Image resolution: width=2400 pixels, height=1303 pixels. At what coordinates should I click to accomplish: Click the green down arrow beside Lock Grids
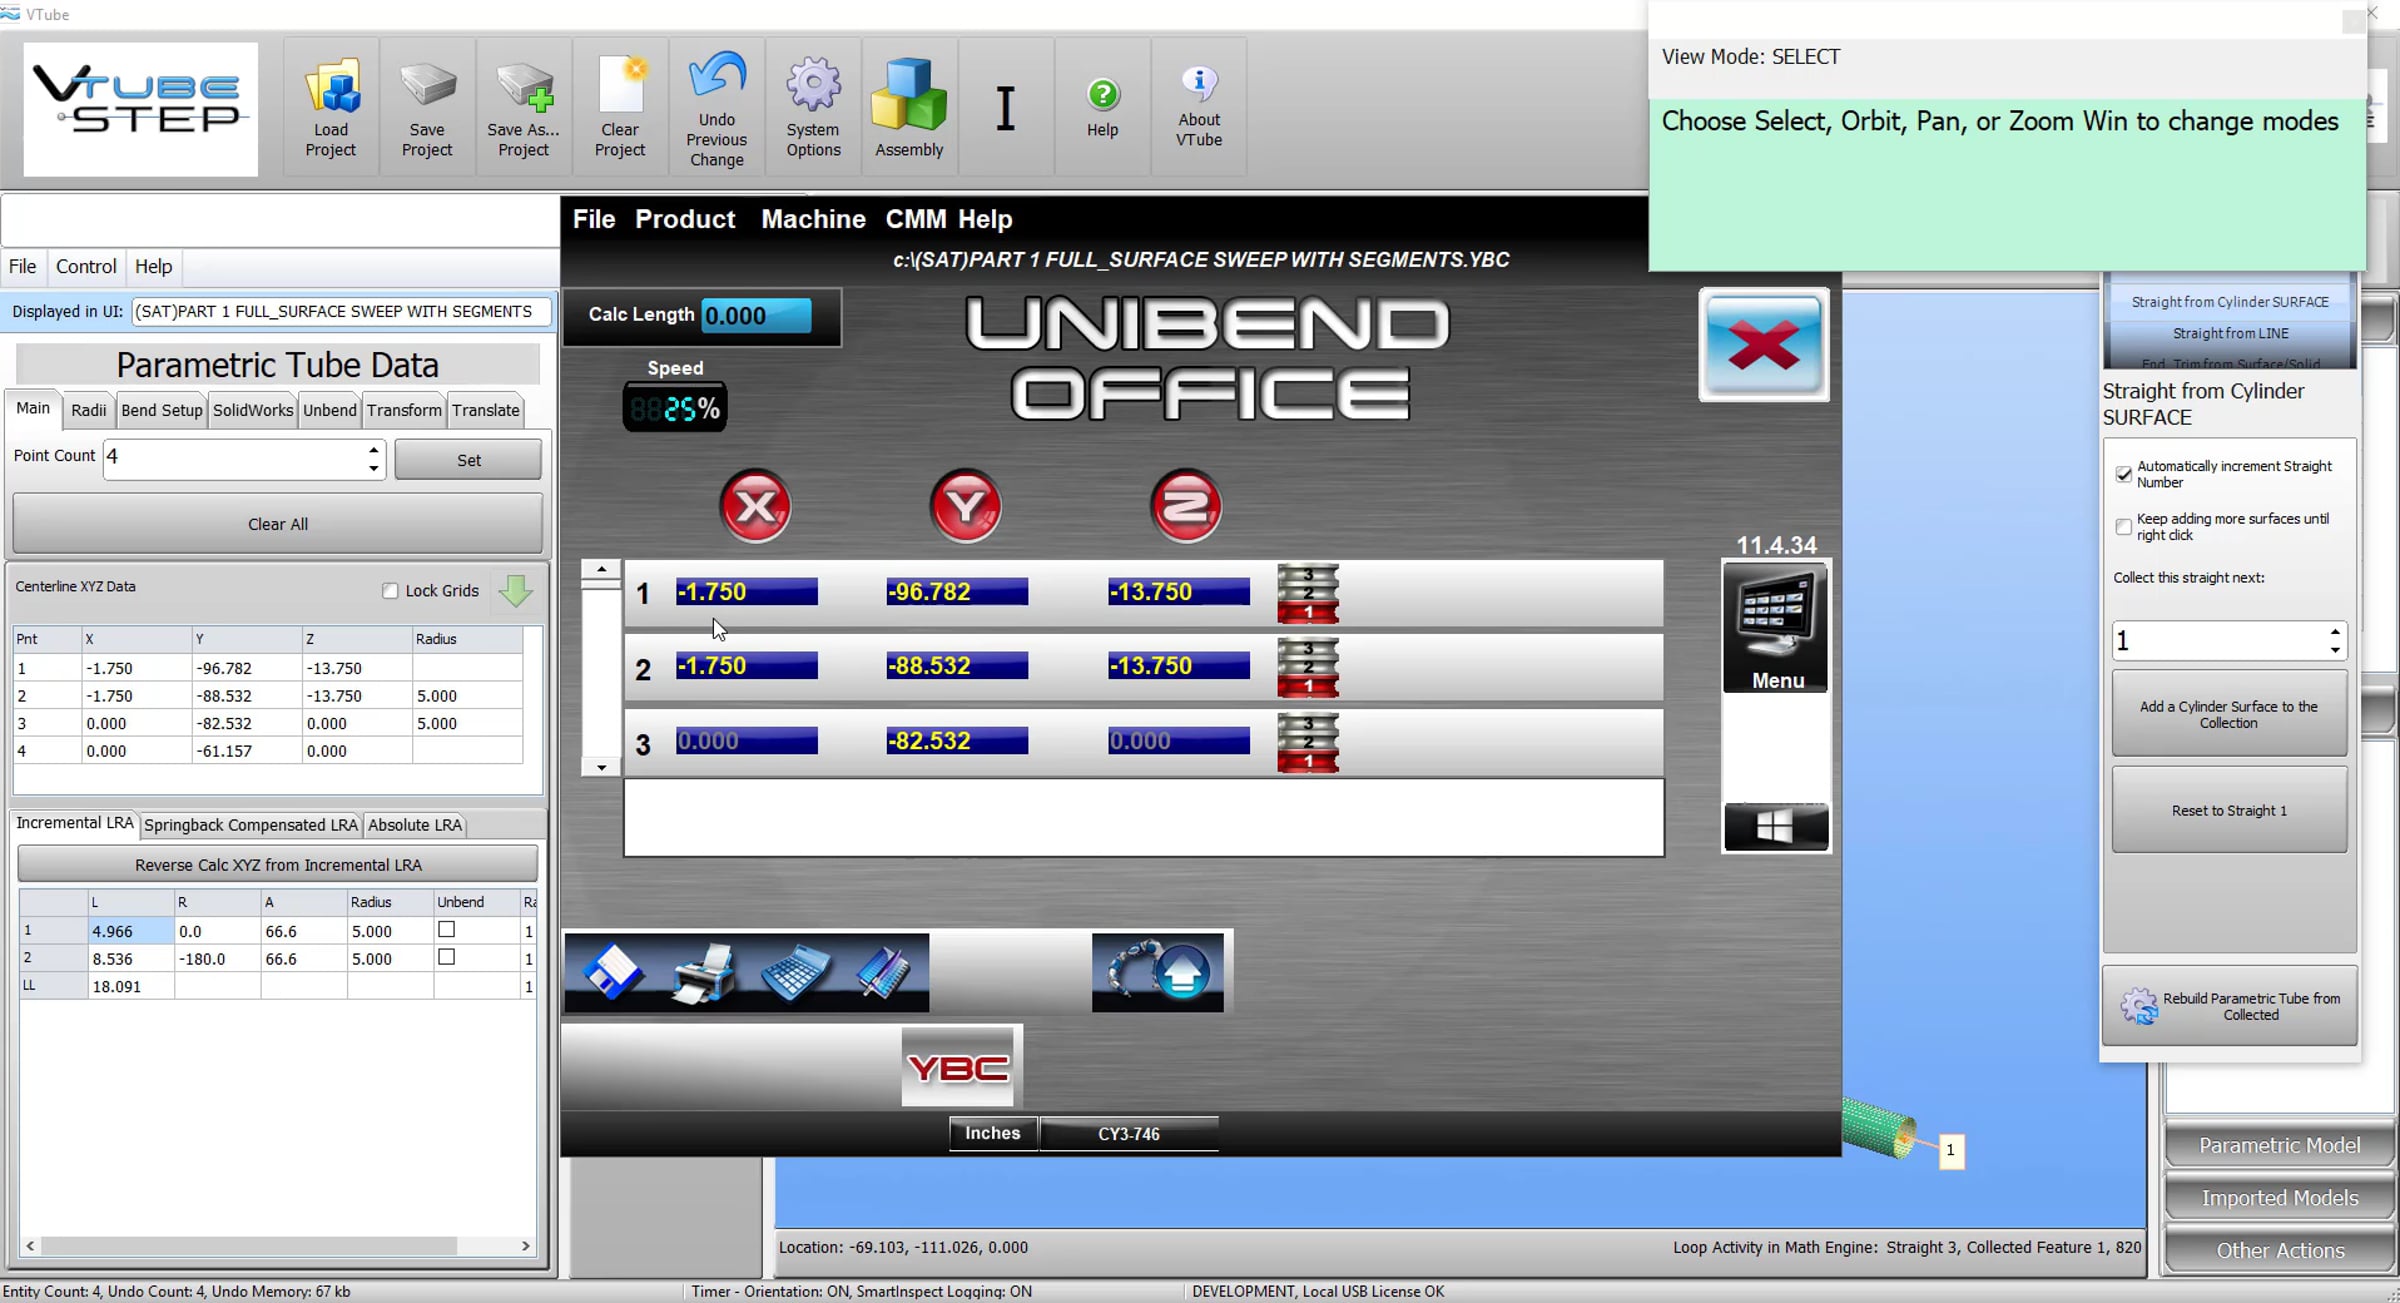[516, 591]
